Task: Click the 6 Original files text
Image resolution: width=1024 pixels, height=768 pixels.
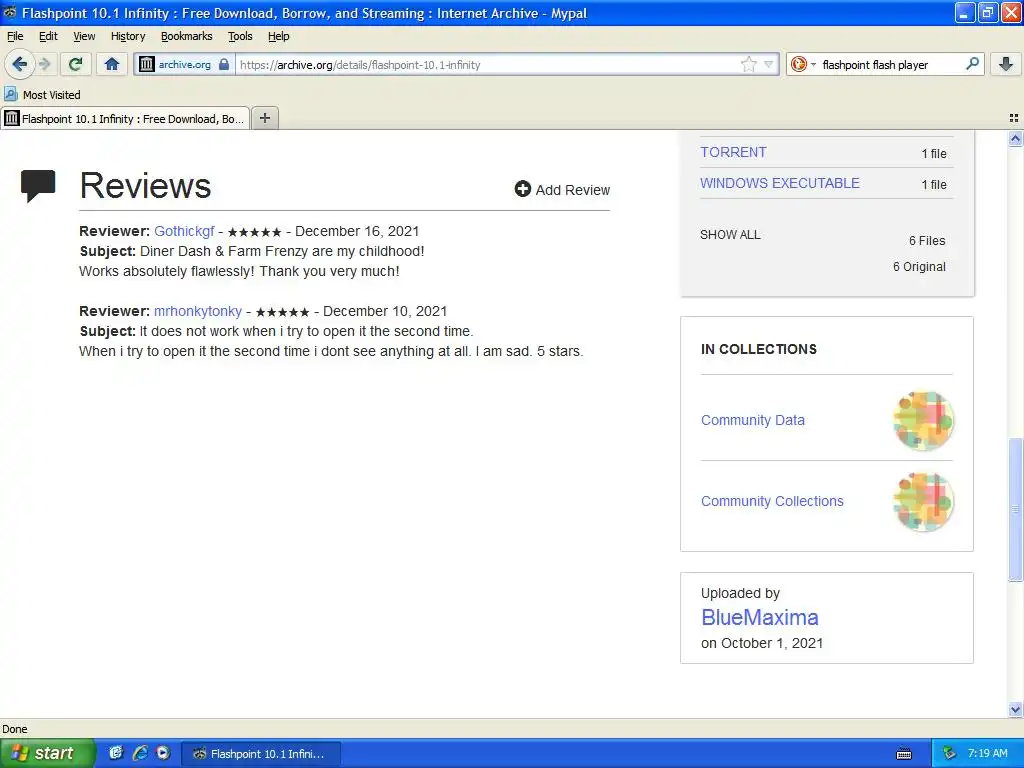Action: [919, 266]
